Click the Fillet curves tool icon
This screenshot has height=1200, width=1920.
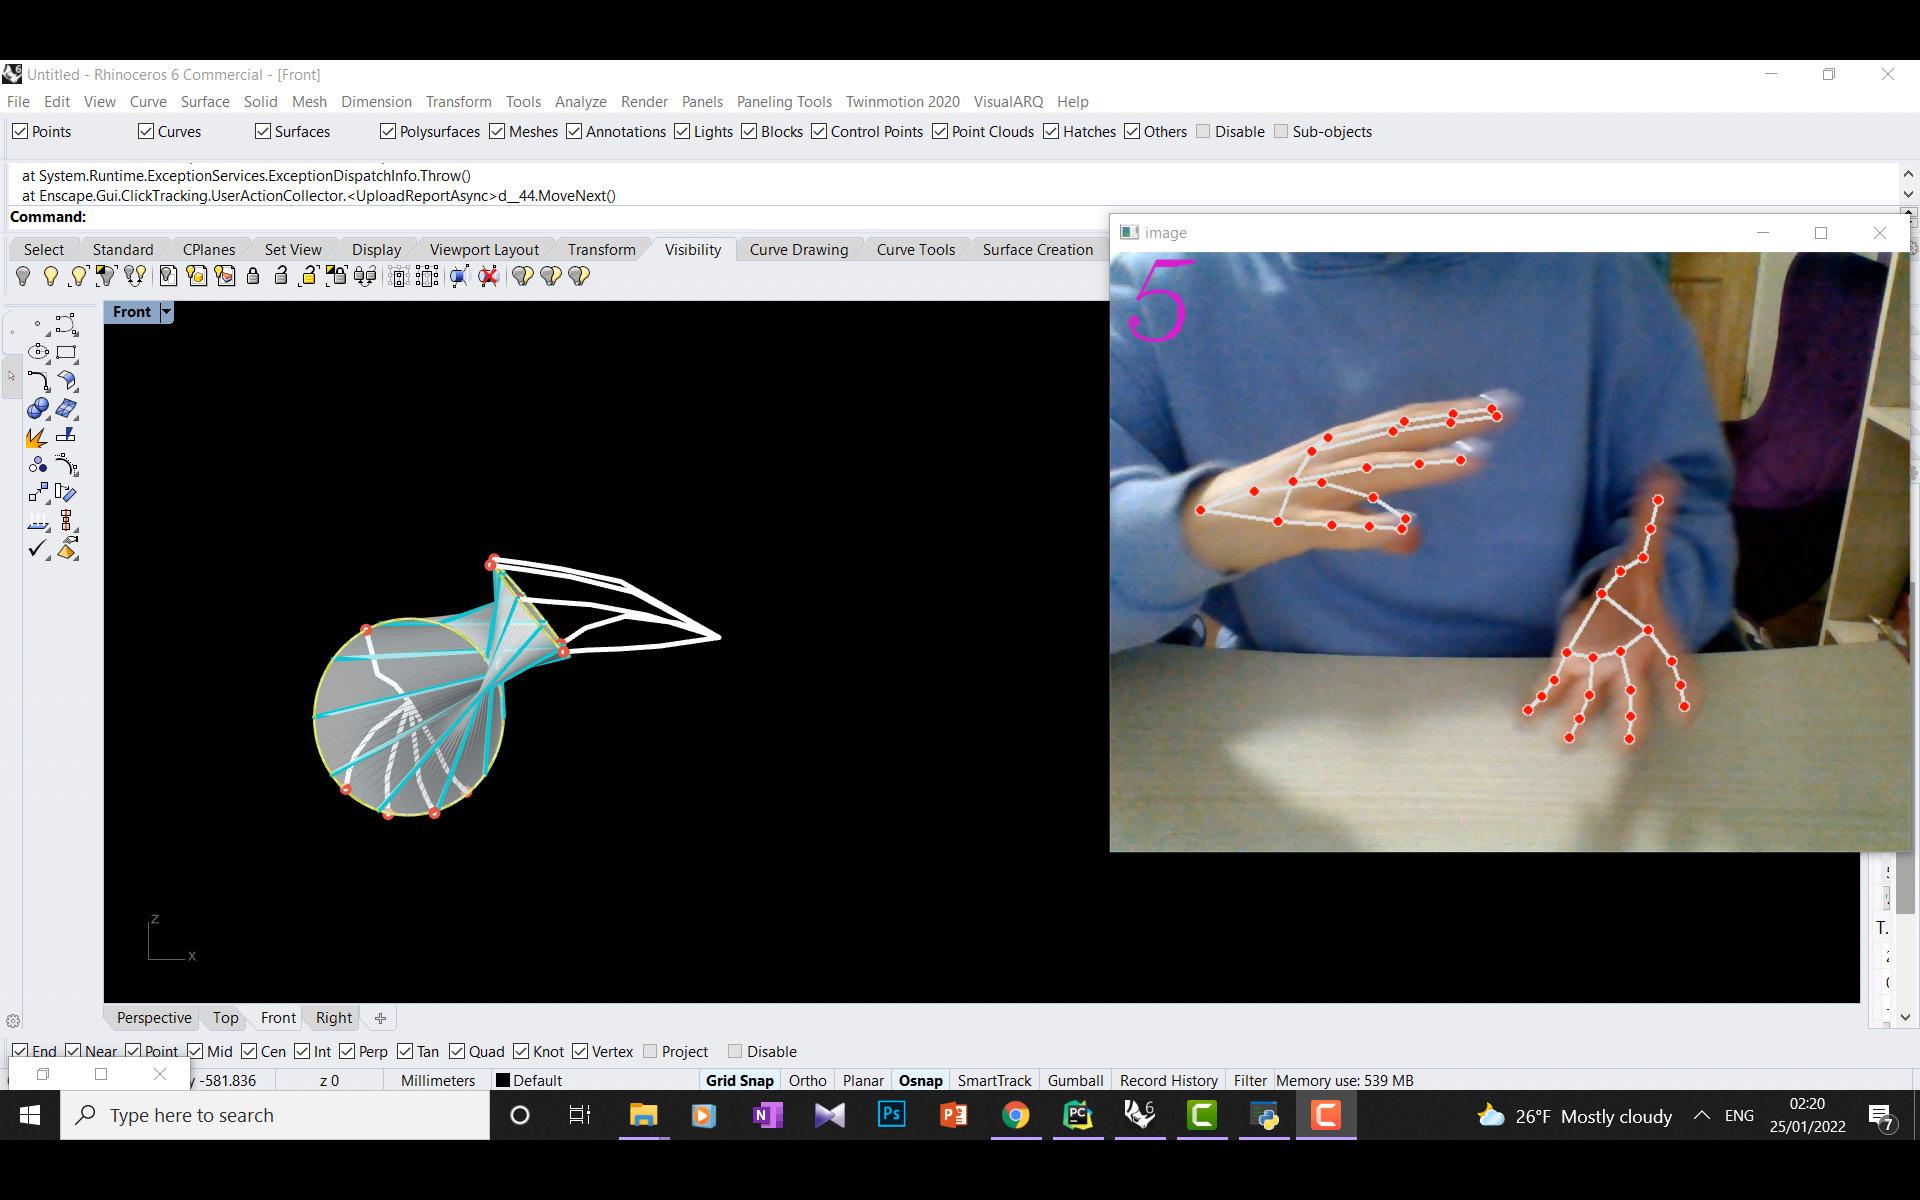tap(38, 380)
